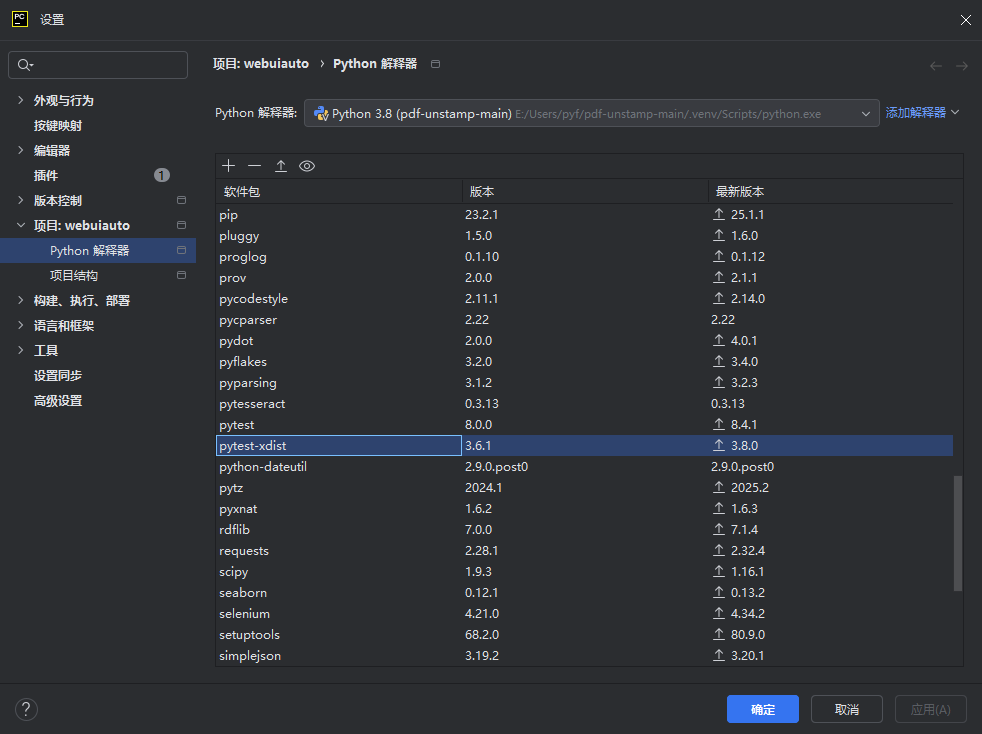Expand the 构建、执行、部署 section
The height and width of the screenshot is (734, 982).
[x=21, y=301]
